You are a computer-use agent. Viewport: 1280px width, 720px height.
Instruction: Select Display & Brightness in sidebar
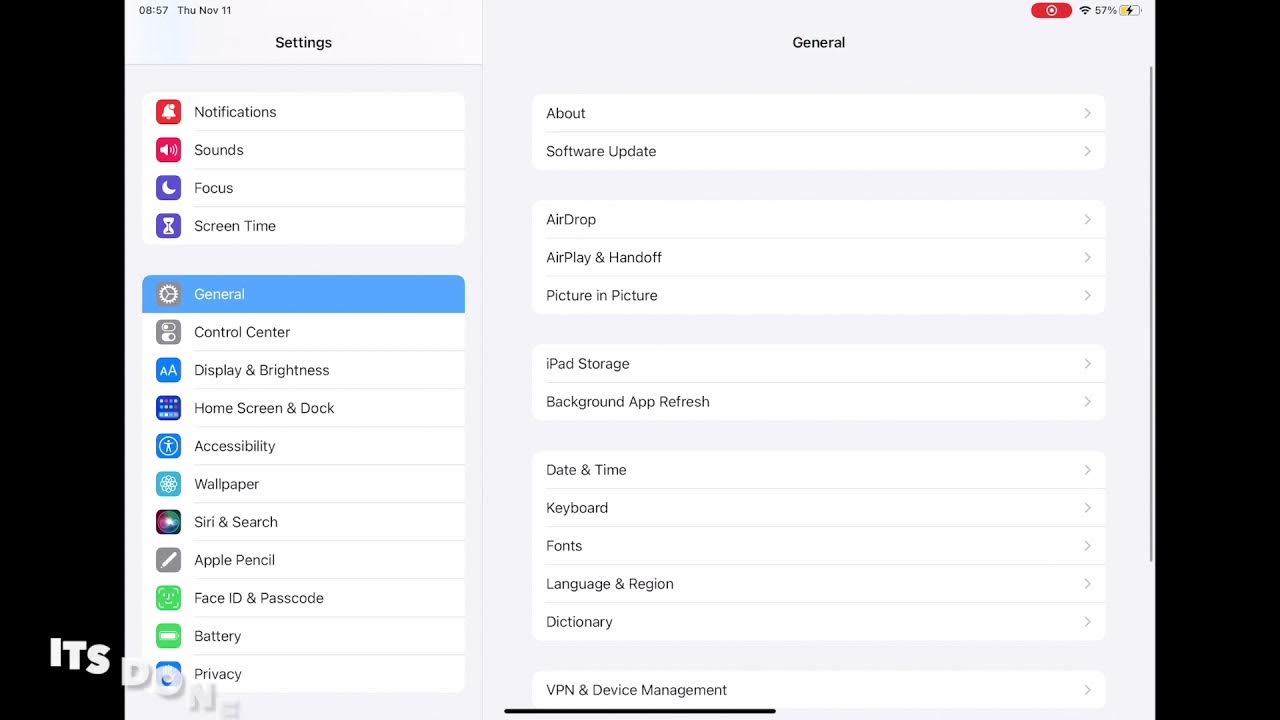pyautogui.click(x=303, y=370)
